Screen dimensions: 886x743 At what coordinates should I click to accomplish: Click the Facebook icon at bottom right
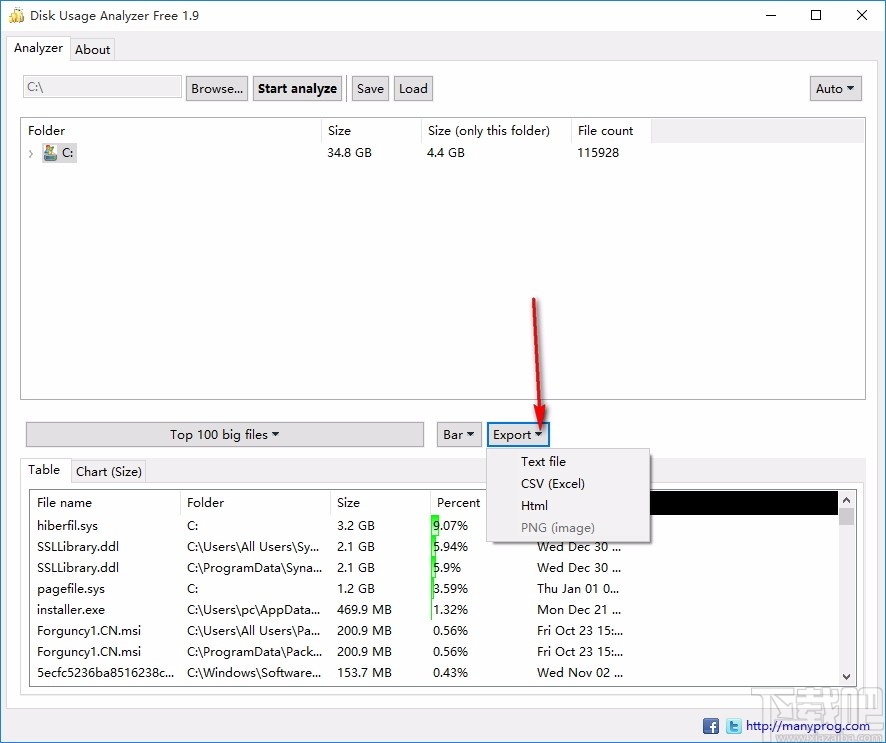[711, 725]
